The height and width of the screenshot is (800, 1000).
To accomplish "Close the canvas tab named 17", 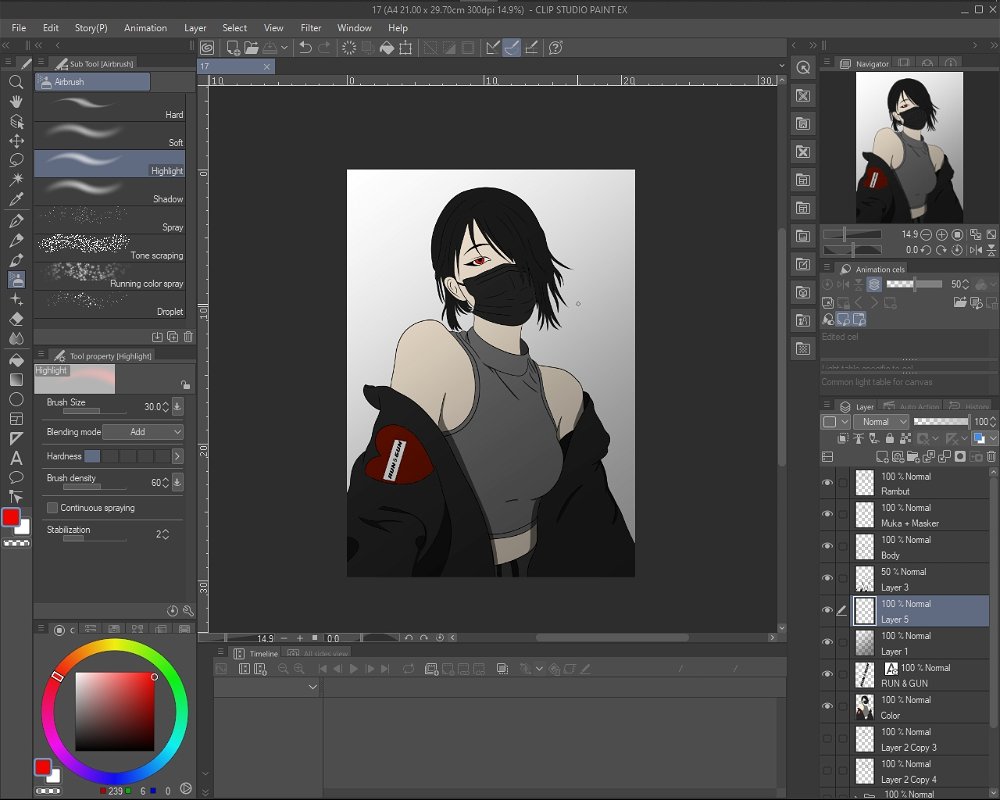I will coord(267,66).
